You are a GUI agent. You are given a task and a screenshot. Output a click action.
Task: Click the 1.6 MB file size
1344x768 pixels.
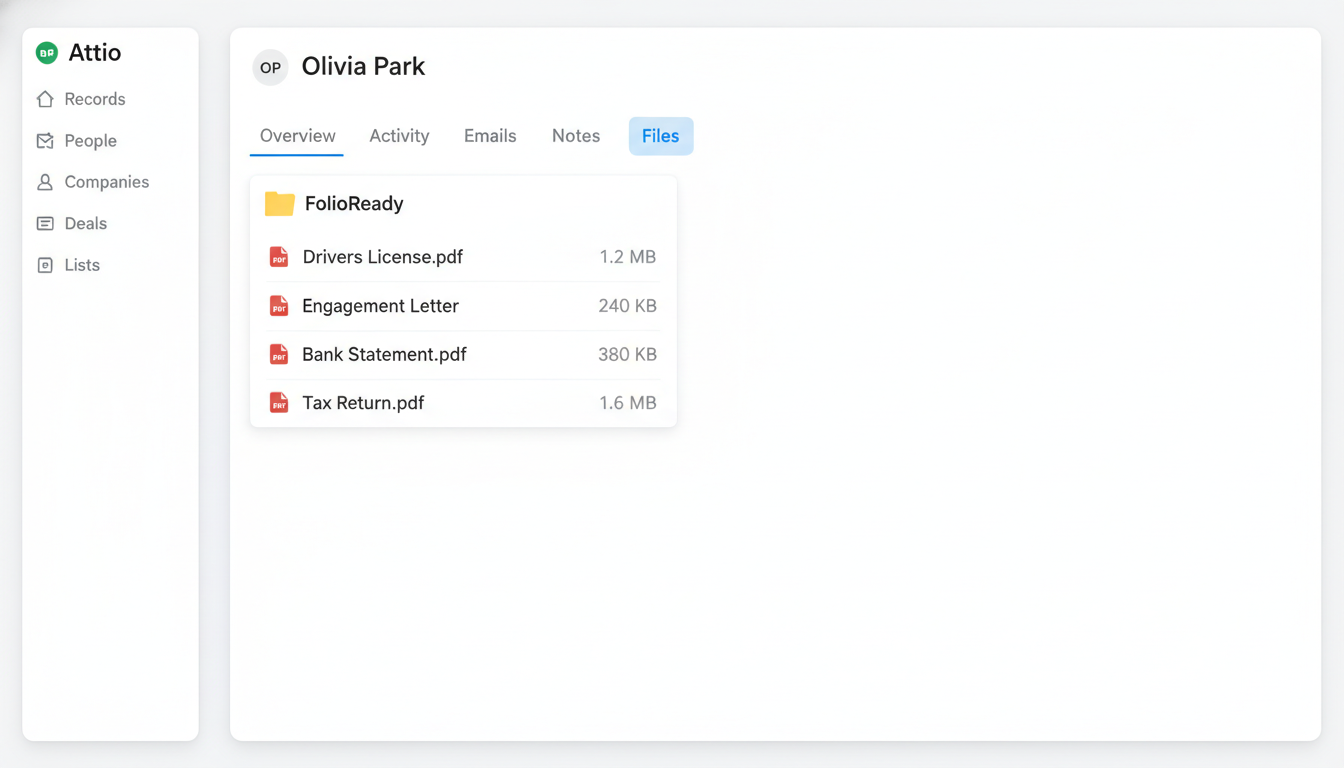(628, 403)
